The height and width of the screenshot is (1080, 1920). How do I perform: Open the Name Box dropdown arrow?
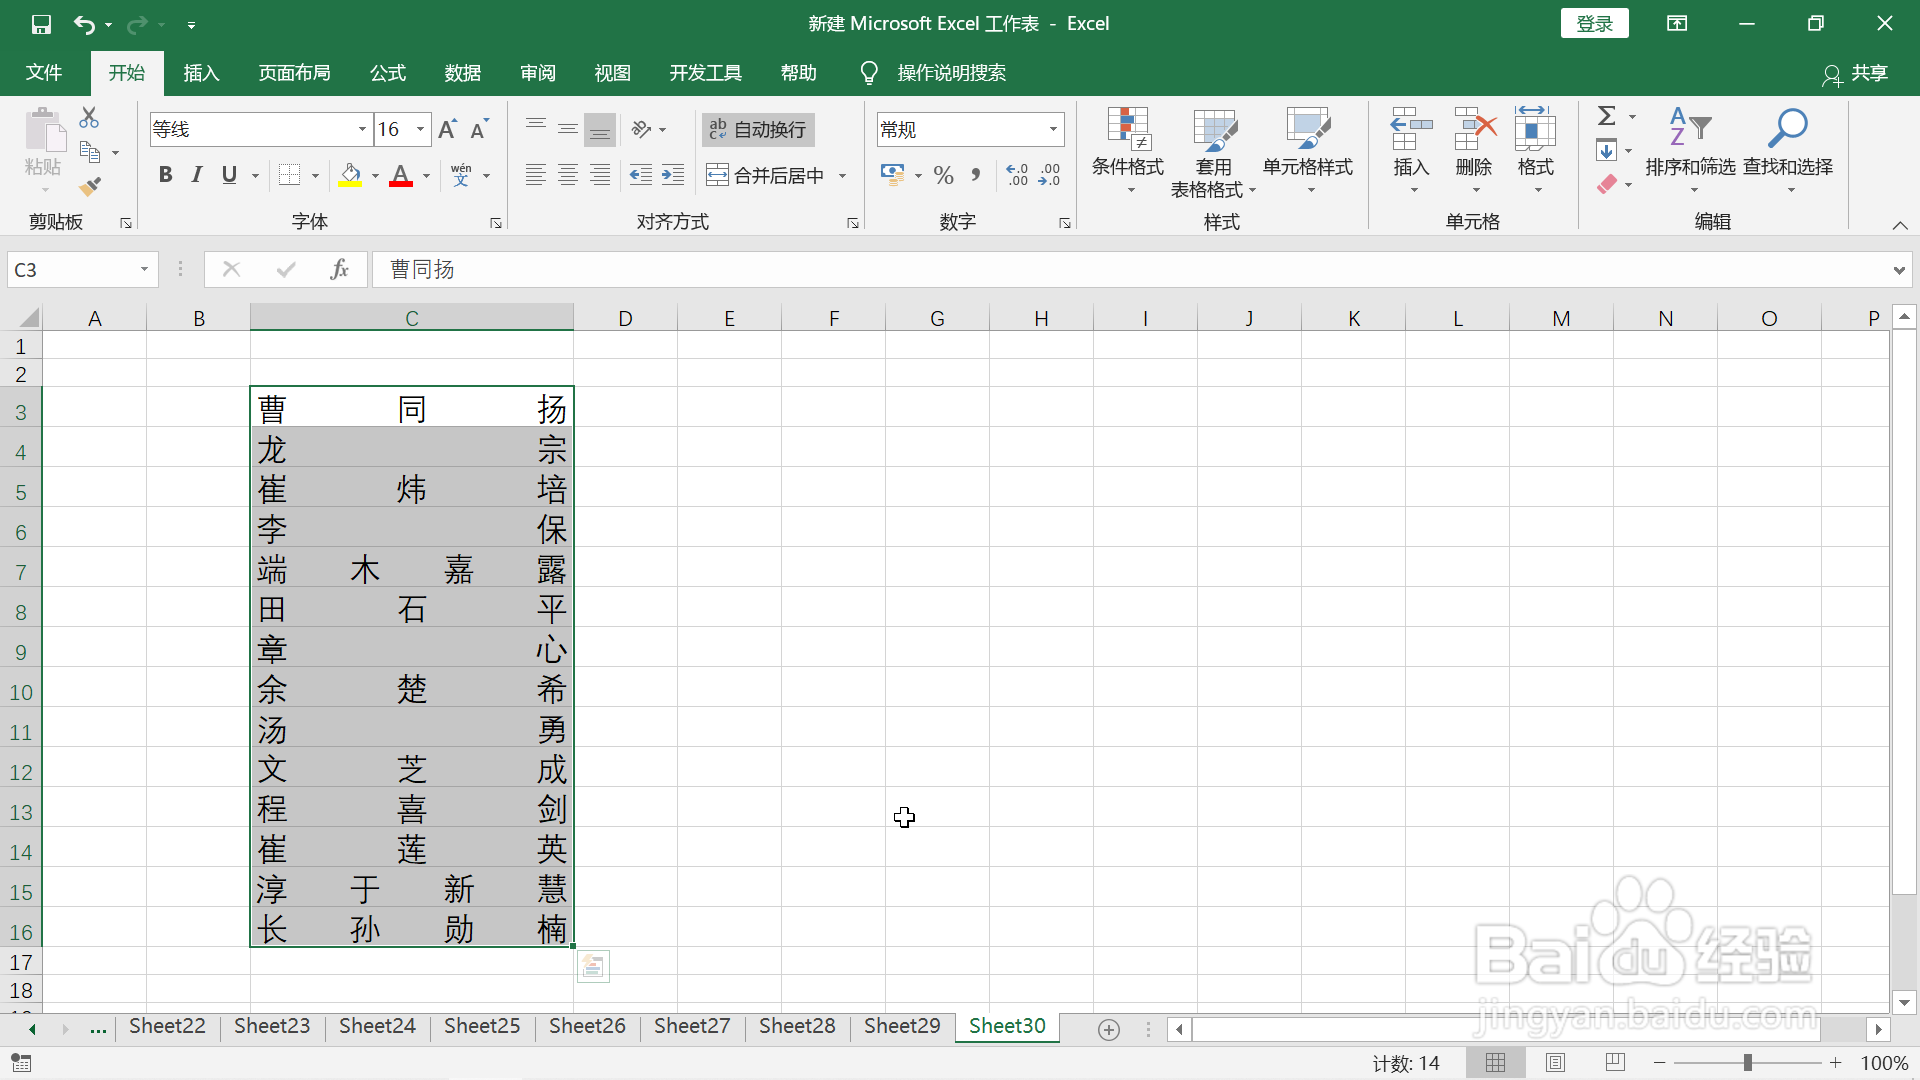(x=144, y=269)
